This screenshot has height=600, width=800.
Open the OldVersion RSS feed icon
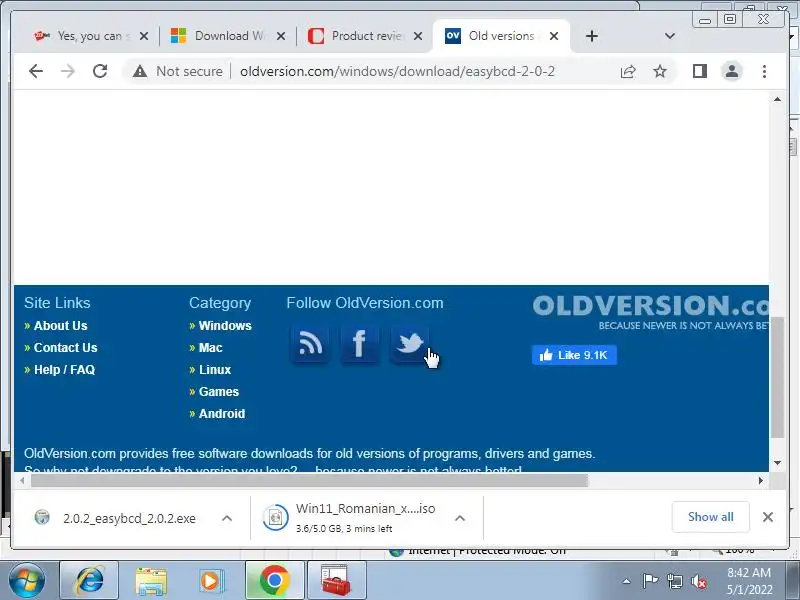(x=310, y=343)
